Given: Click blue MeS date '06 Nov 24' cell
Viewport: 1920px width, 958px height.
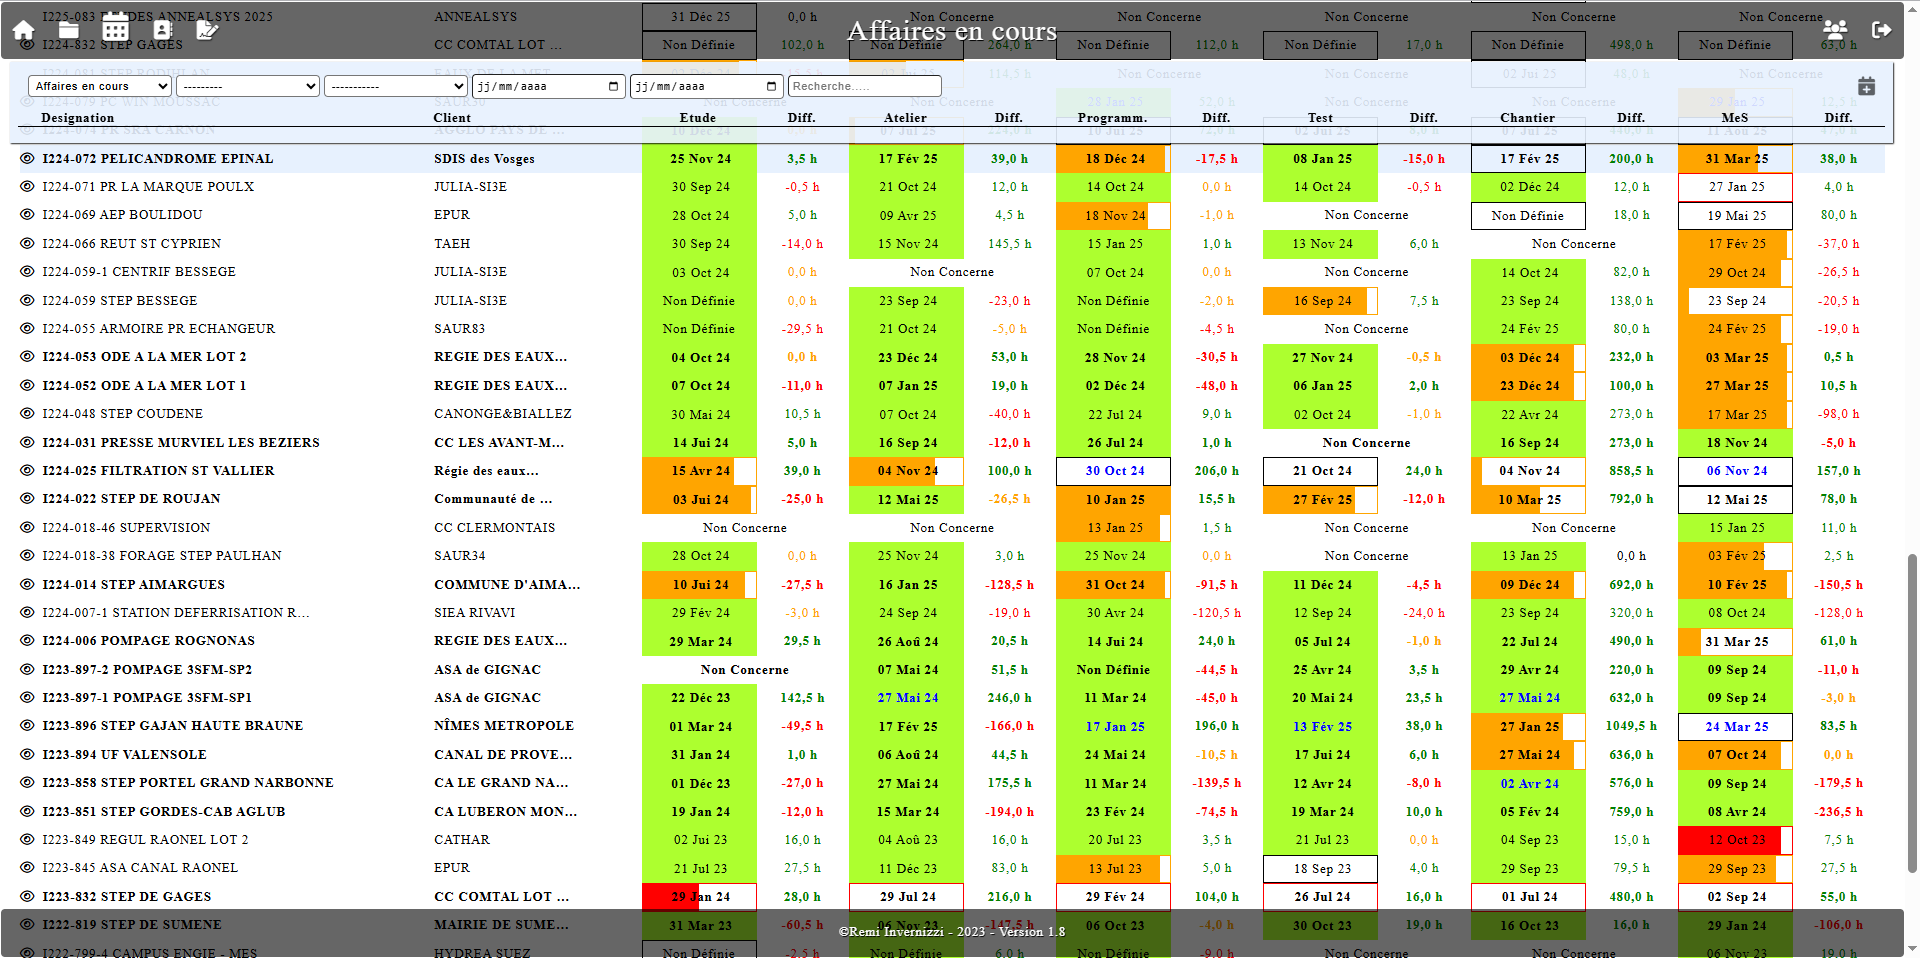Looking at the screenshot, I should coord(1735,471).
